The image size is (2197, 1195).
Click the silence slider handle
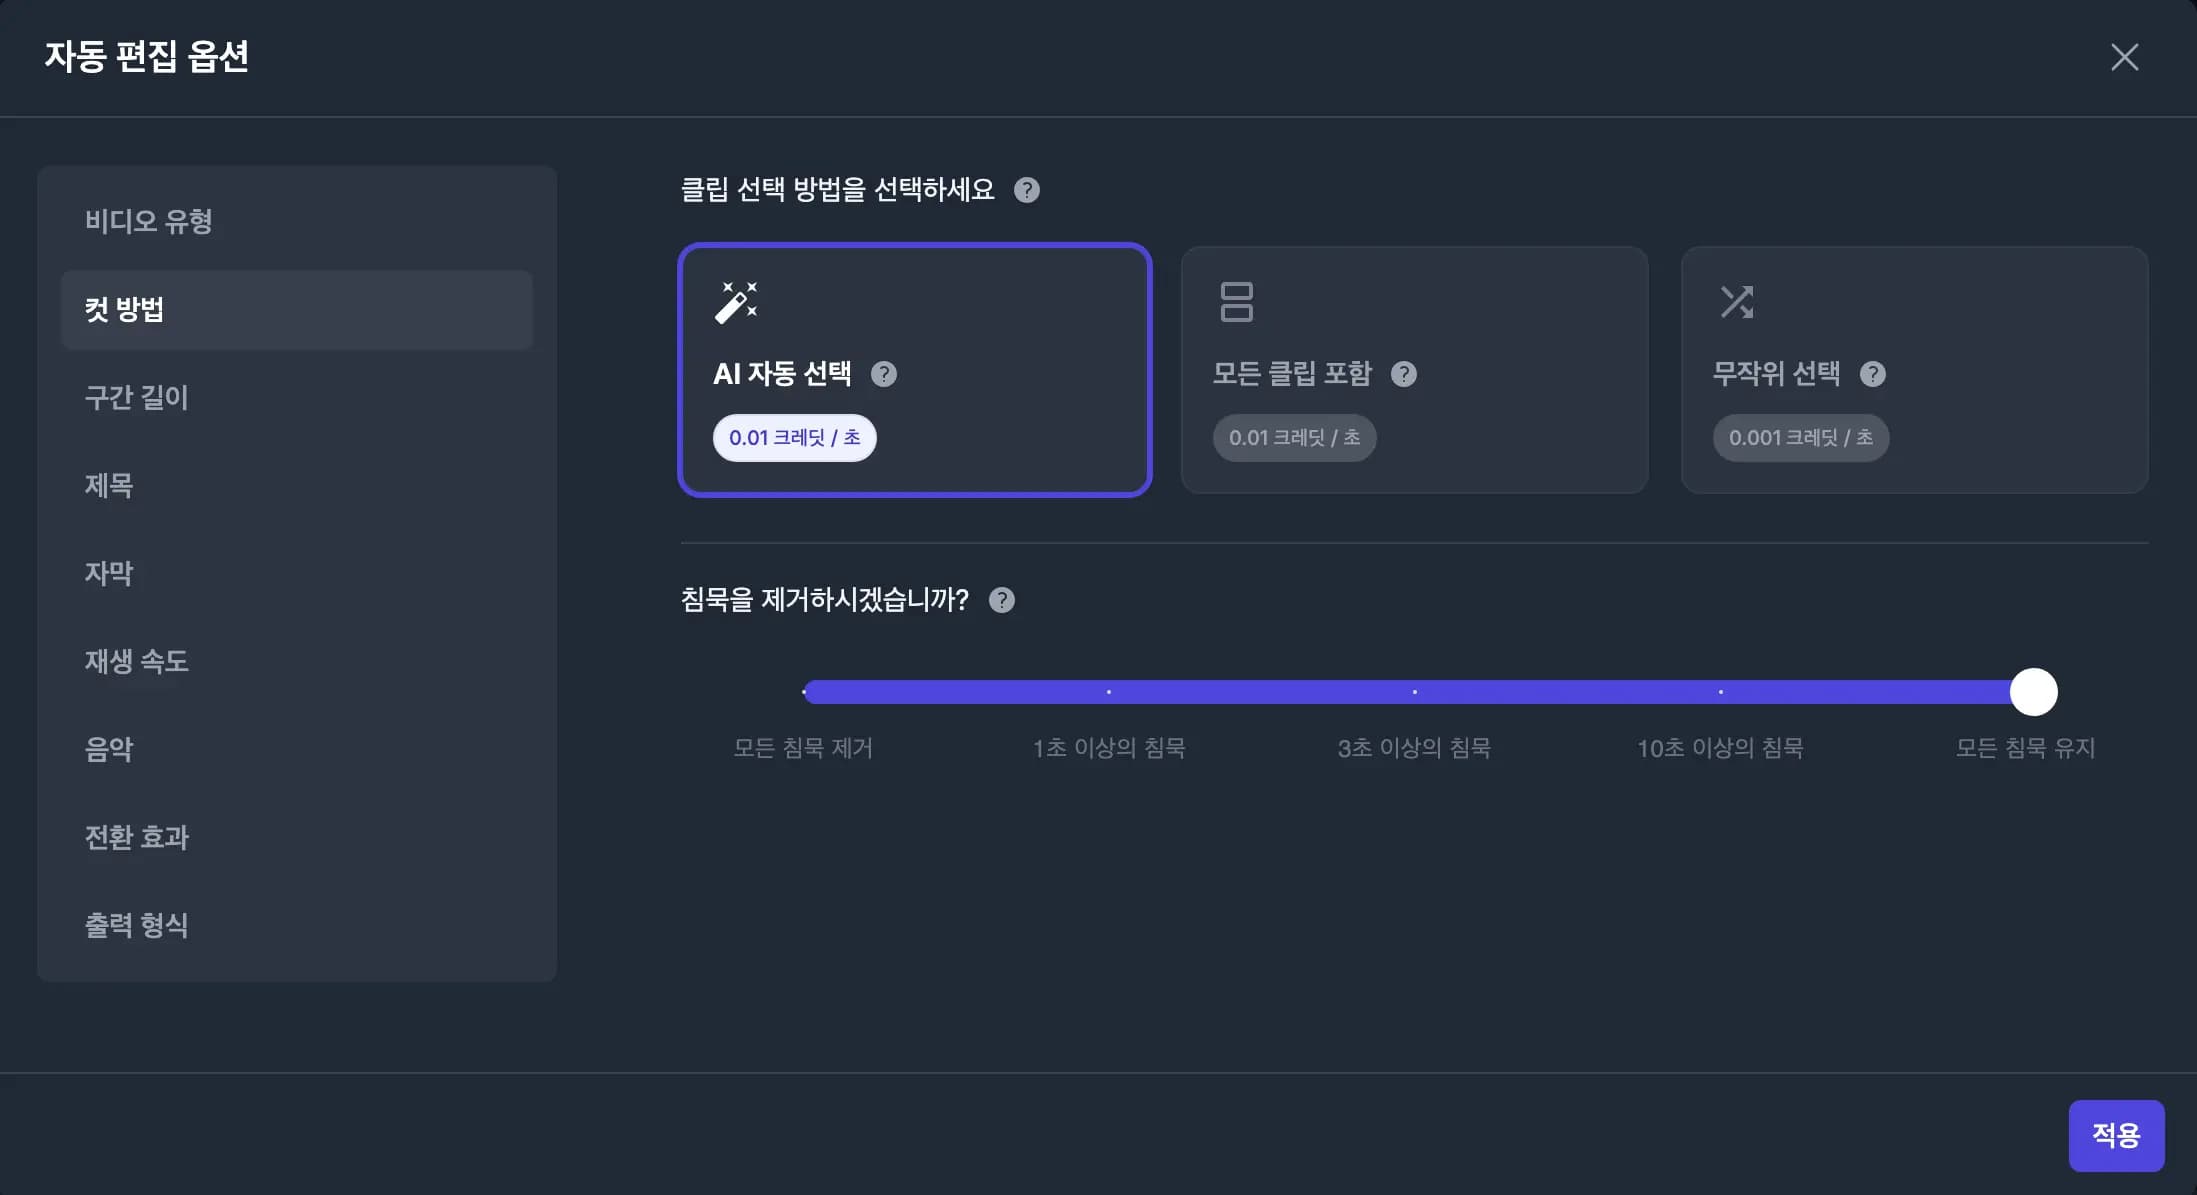(x=2033, y=692)
